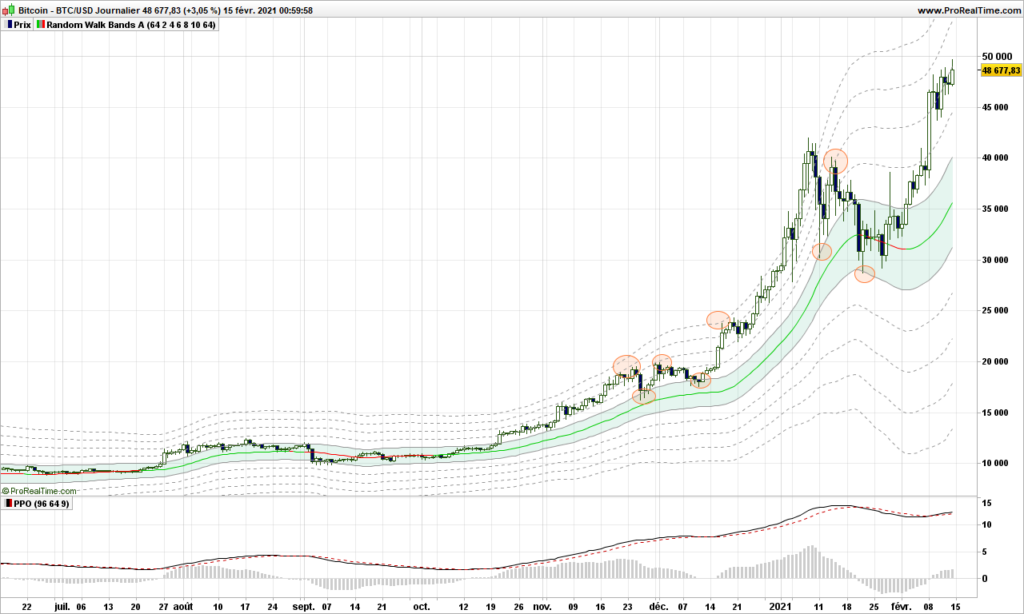
Task: Click the PPO scale value 0
Action: click(x=985, y=579)
